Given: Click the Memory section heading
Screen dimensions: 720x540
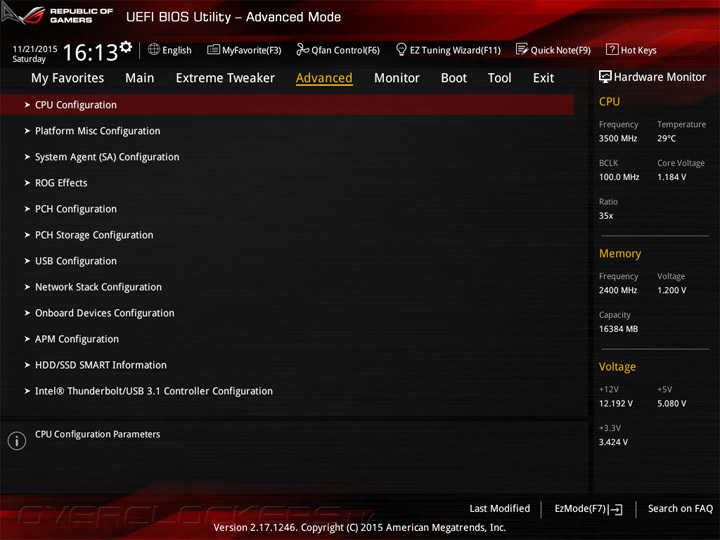Looking at the screenshot, I should [620, 253].
